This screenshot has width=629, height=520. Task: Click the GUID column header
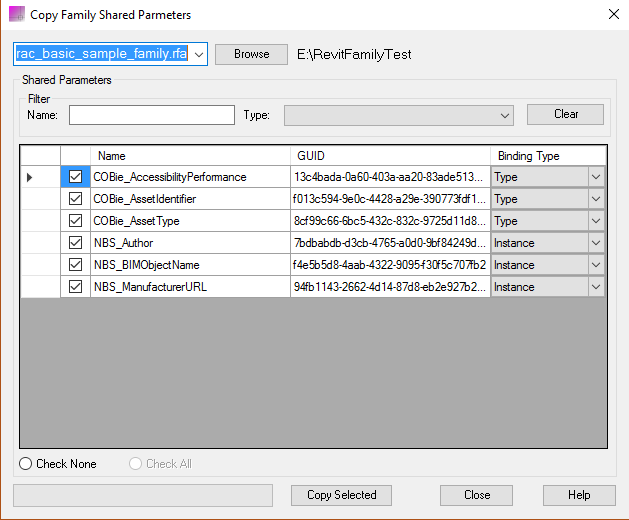click(x=390, y=156)
